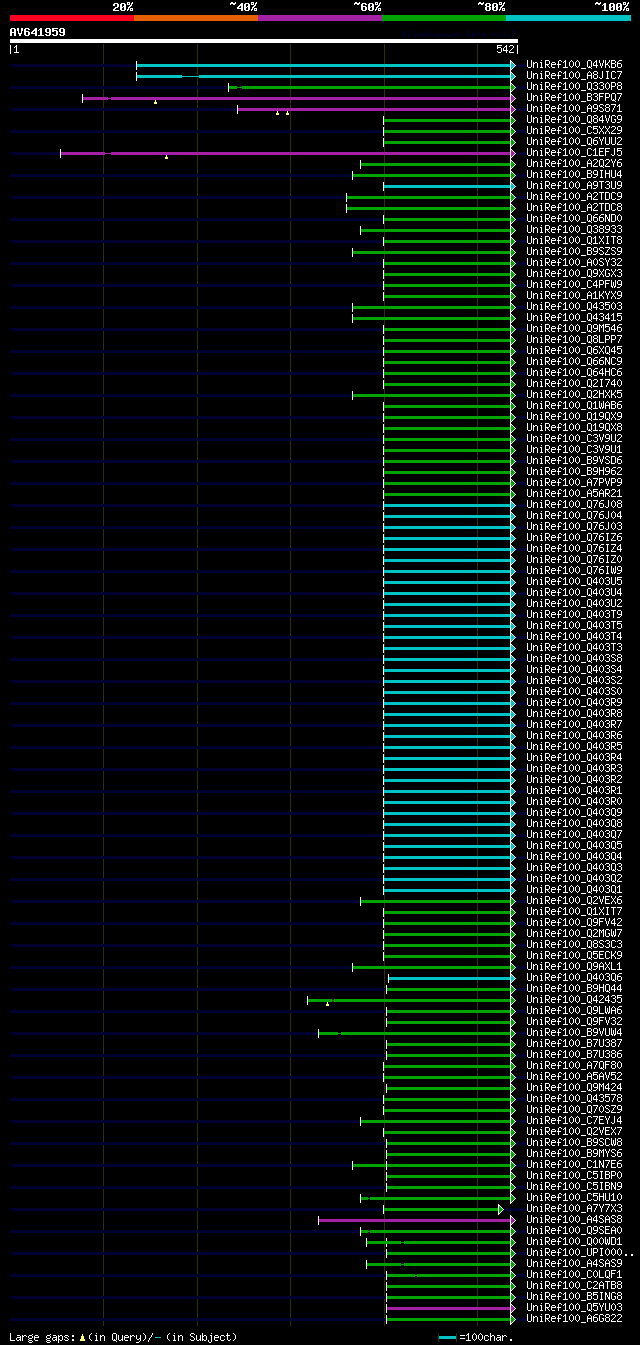
Task: Click the green alignment bar of UniRef100_Q42435
Action: tap(410, 1000)
